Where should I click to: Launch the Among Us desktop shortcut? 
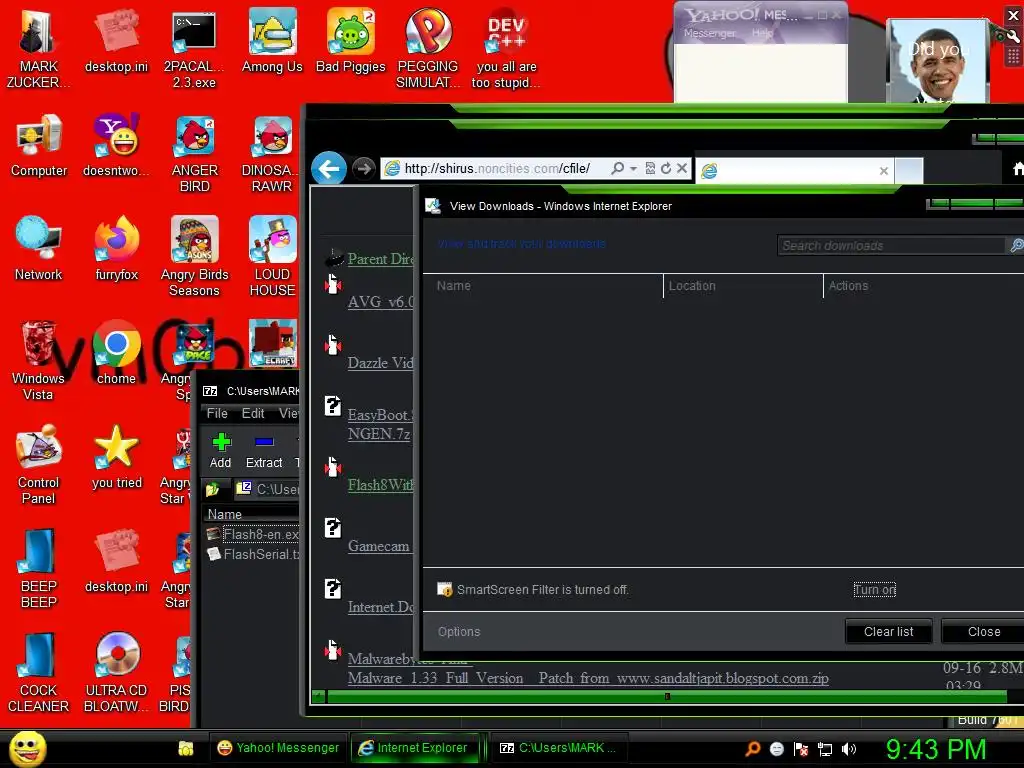click(x=272, y=40)
